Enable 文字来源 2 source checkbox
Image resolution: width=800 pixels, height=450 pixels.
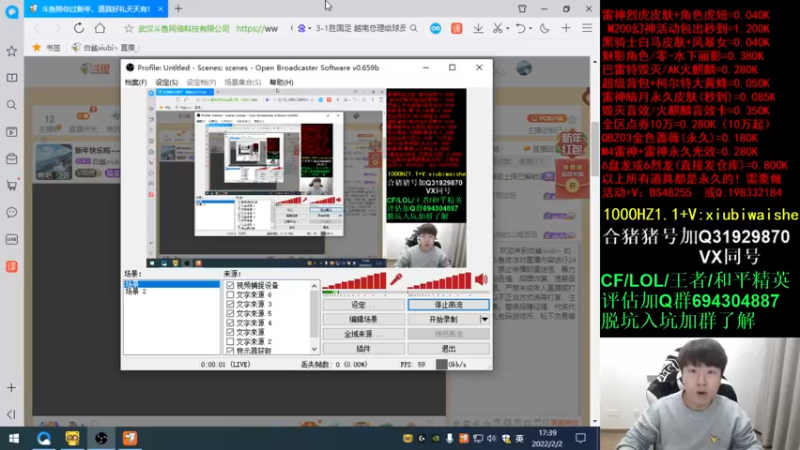click(x=230, y=341)
